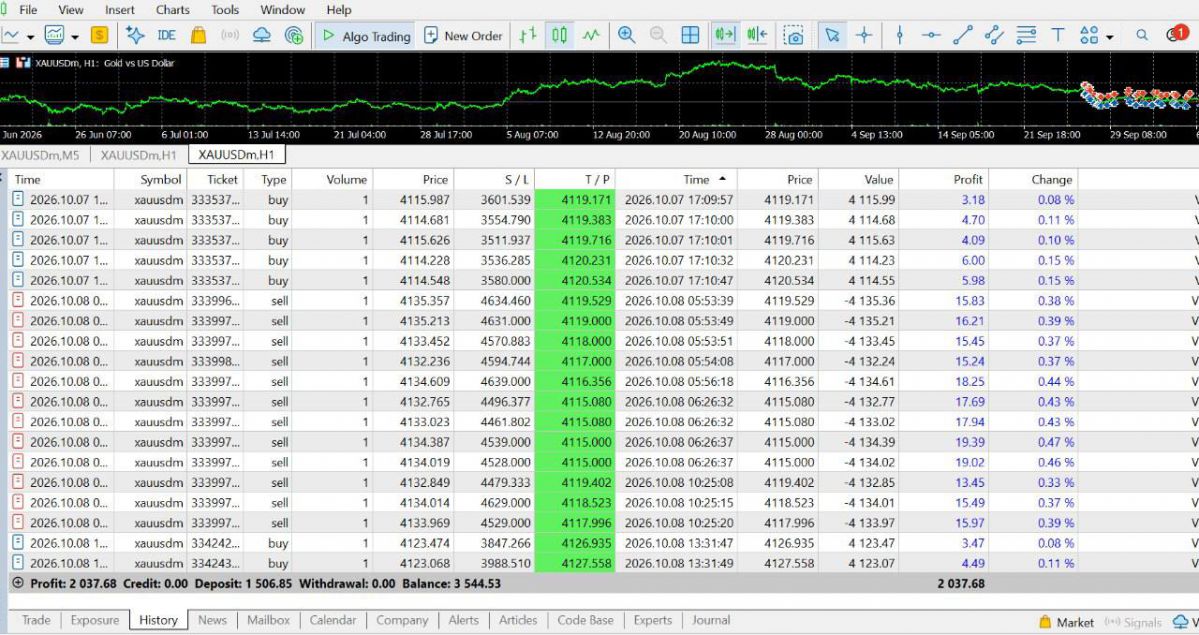Open the Tools menu
Viewport: 1199px width, 635px height.
(x=225, y=10)
